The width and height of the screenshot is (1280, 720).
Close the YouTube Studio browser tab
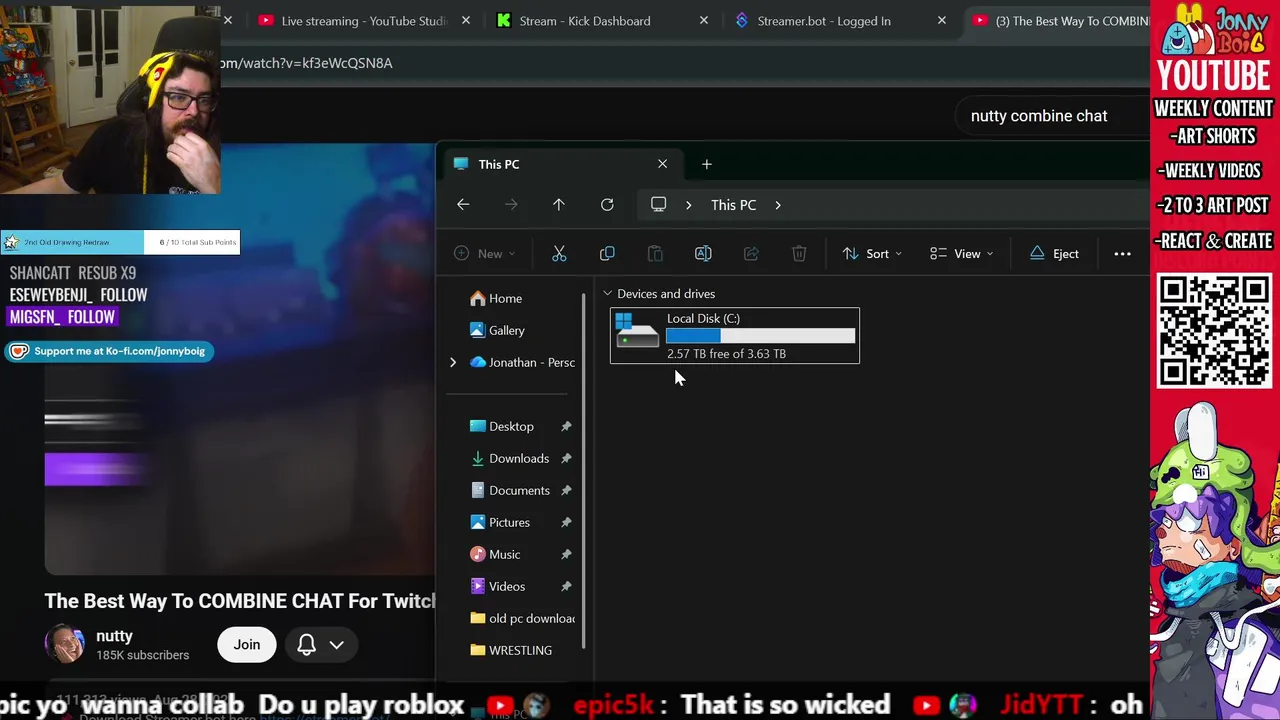point(466,21)
